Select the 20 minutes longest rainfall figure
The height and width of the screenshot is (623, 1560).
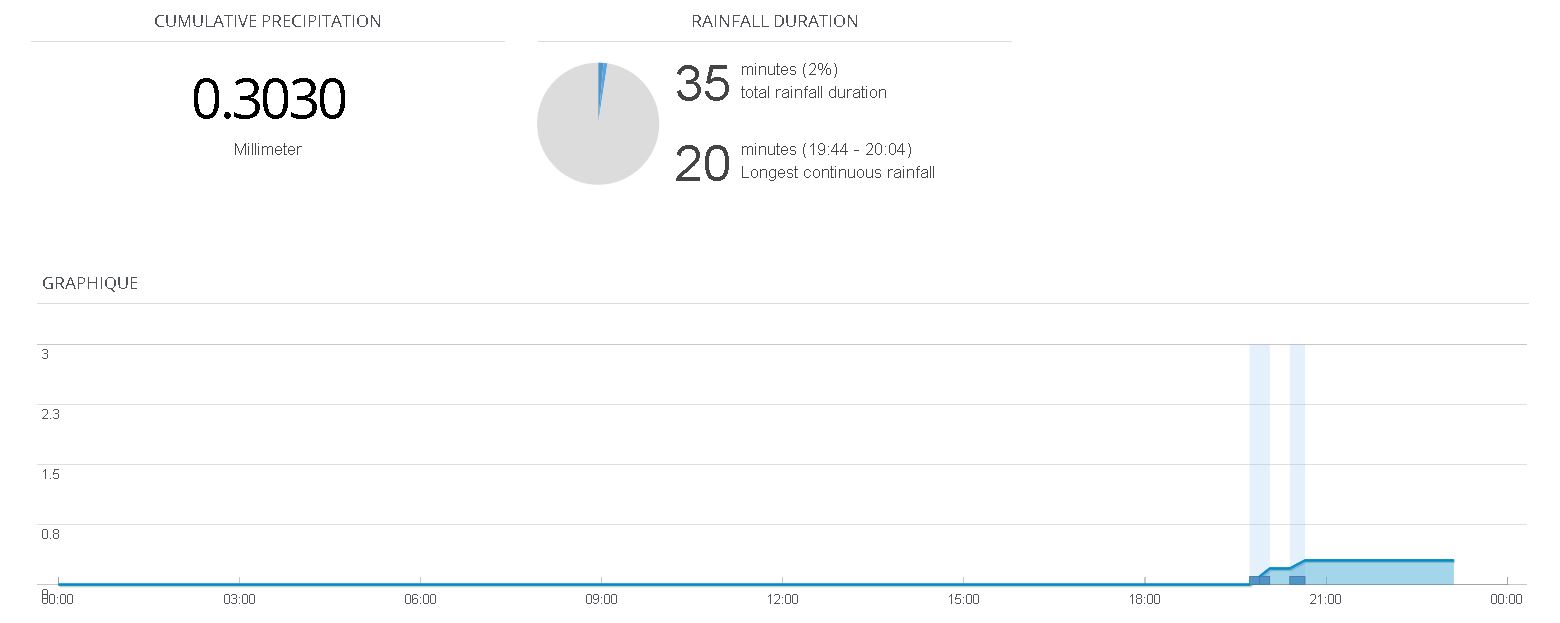(x=702, y=164)
